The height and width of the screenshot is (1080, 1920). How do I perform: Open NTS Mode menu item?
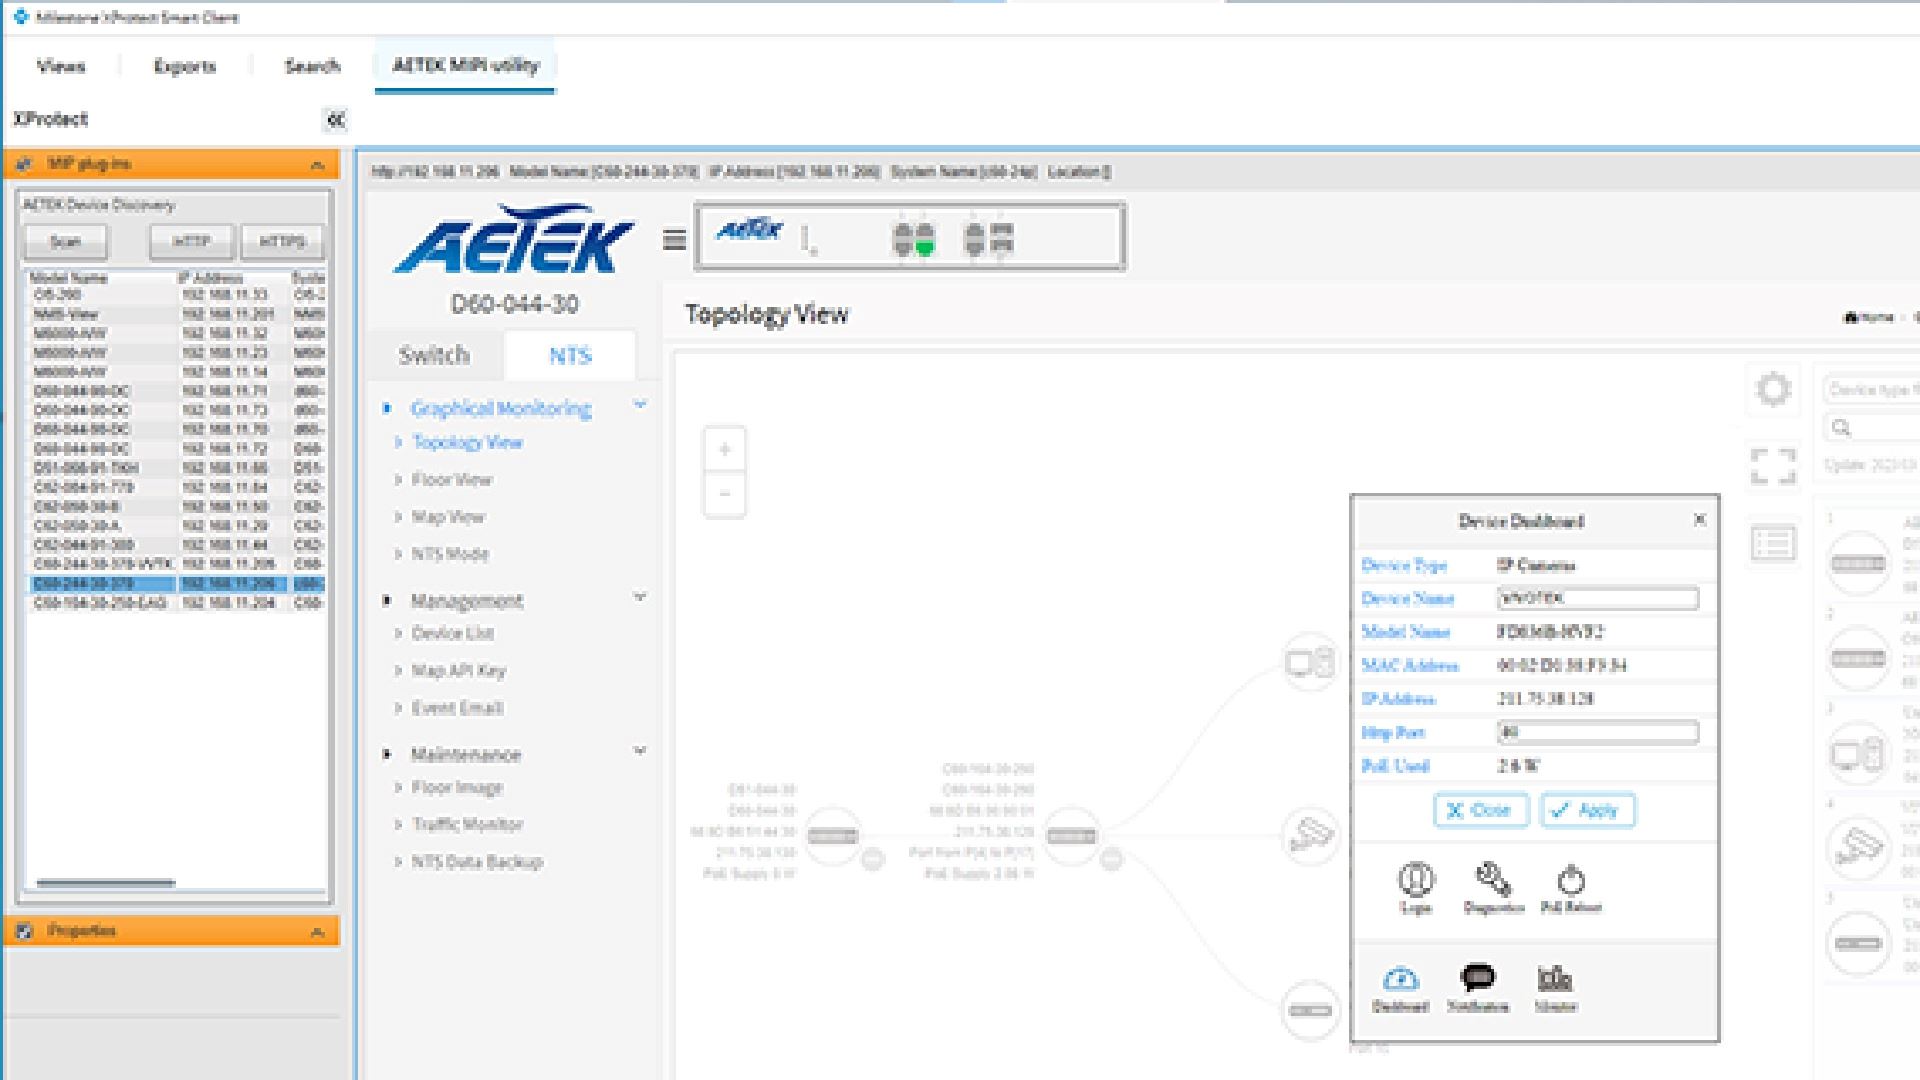pos(450,554)
